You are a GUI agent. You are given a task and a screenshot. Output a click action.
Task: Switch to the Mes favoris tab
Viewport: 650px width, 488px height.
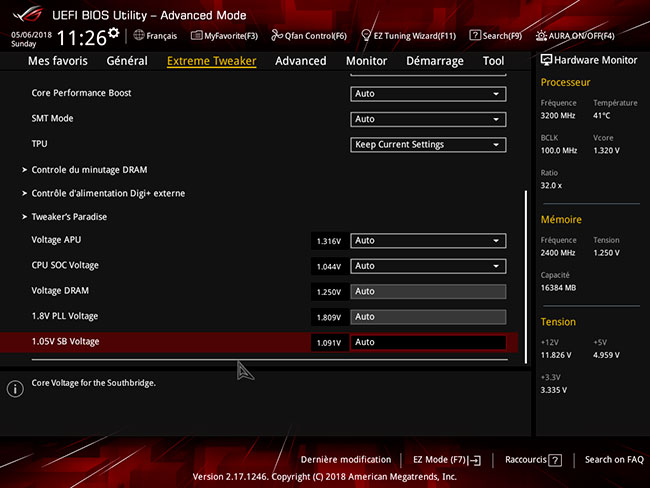click(58, 61)
